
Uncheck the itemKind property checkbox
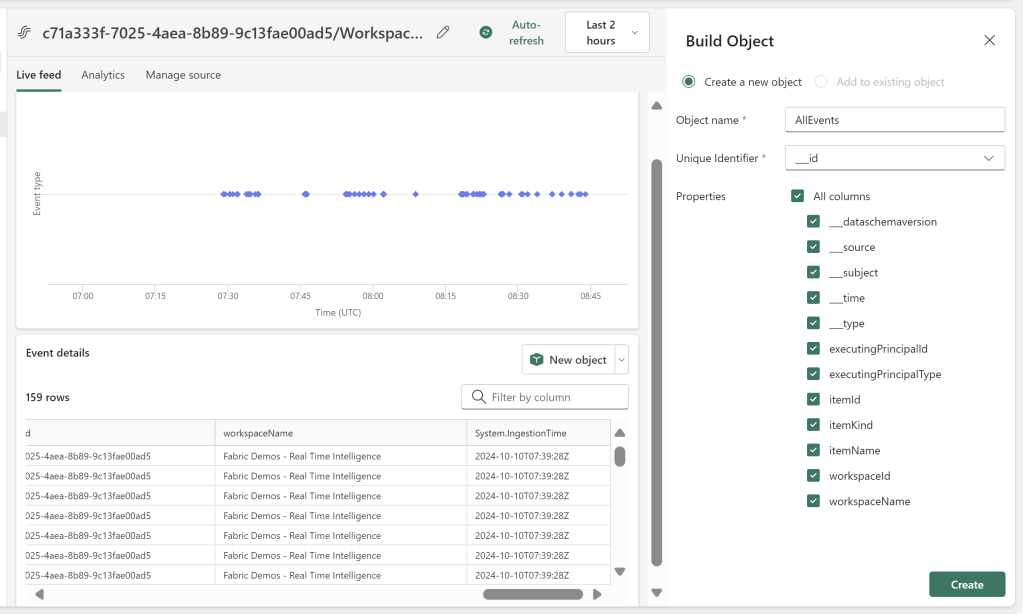click(813, 425)
